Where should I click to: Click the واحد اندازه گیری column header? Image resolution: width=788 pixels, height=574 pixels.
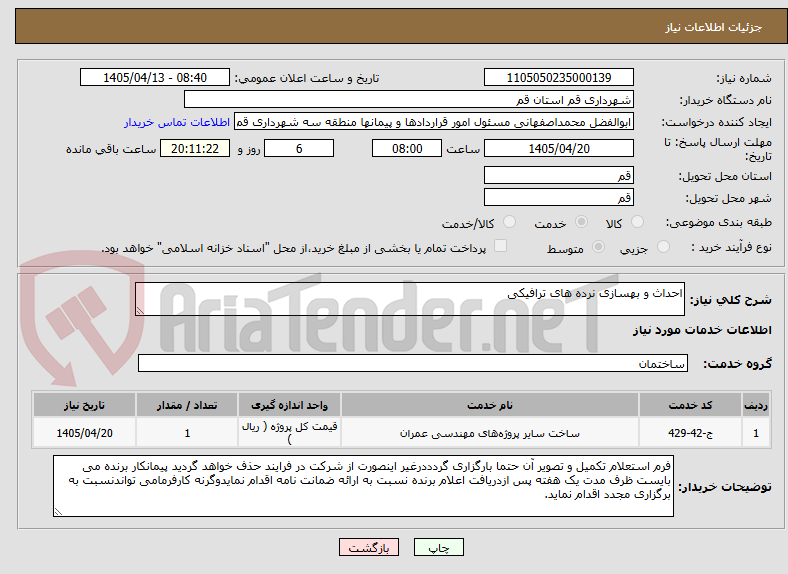tap(289, 405)
